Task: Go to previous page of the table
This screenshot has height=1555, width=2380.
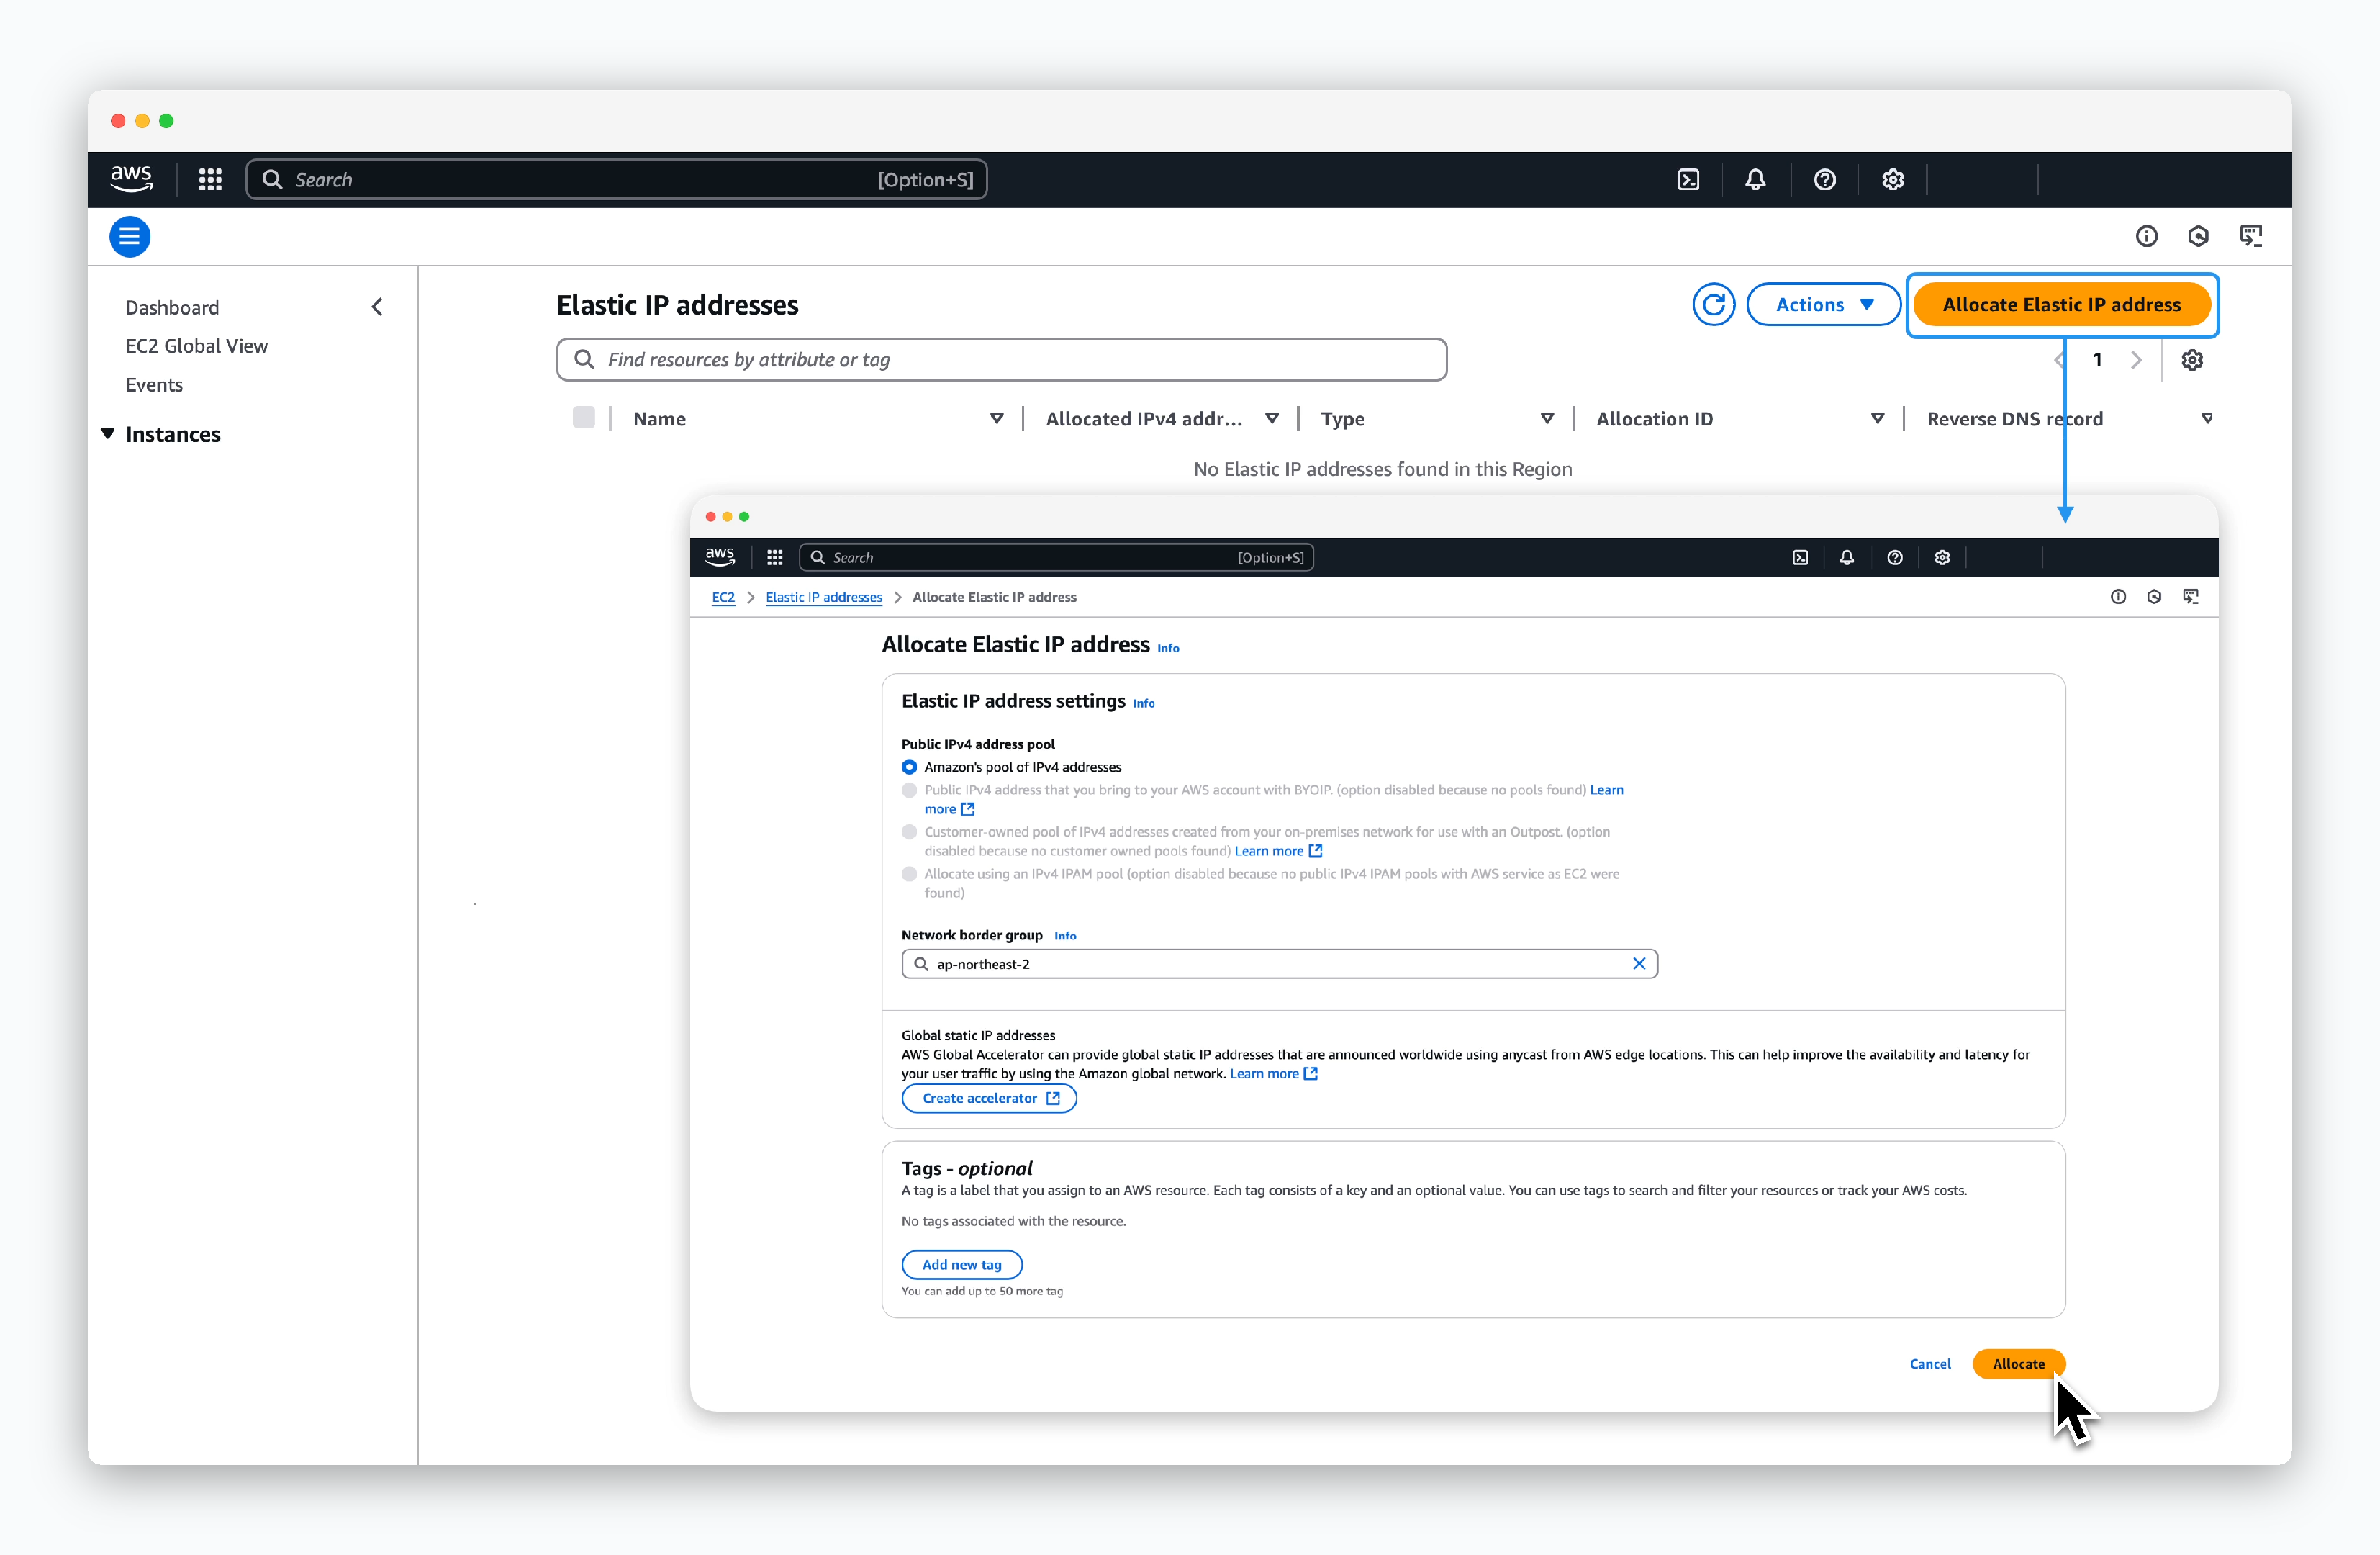Action: coord(2060,360)
